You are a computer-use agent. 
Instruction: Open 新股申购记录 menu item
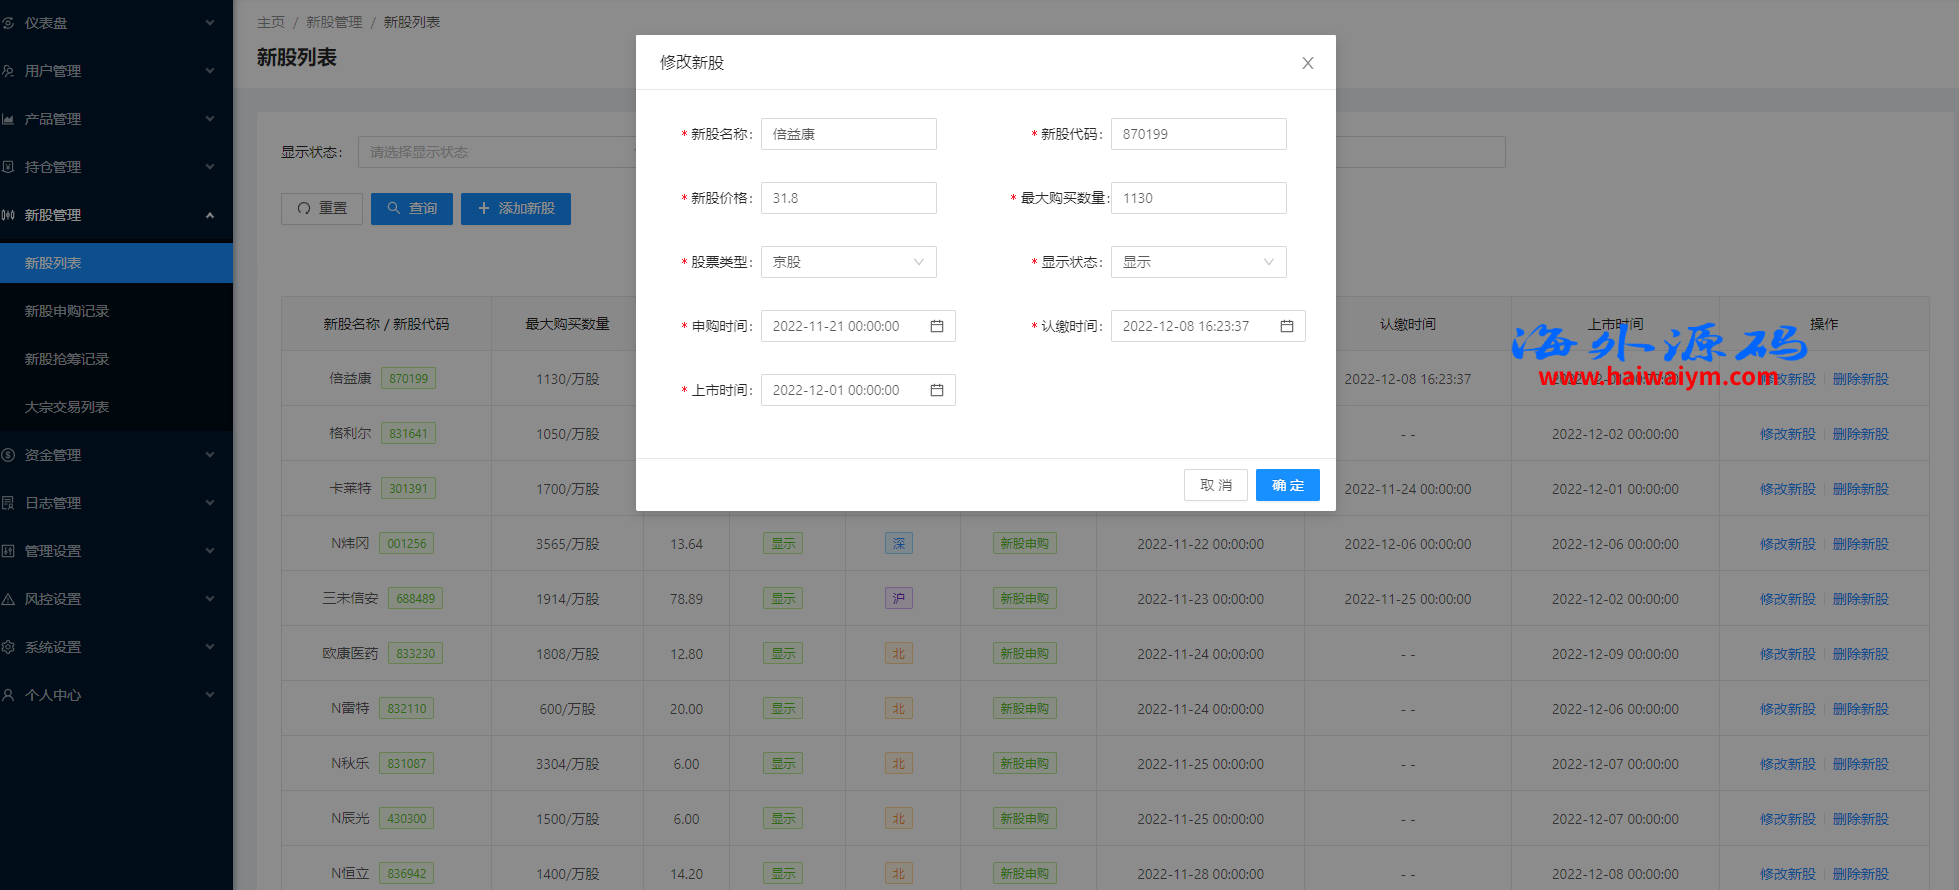click(67, 311)
